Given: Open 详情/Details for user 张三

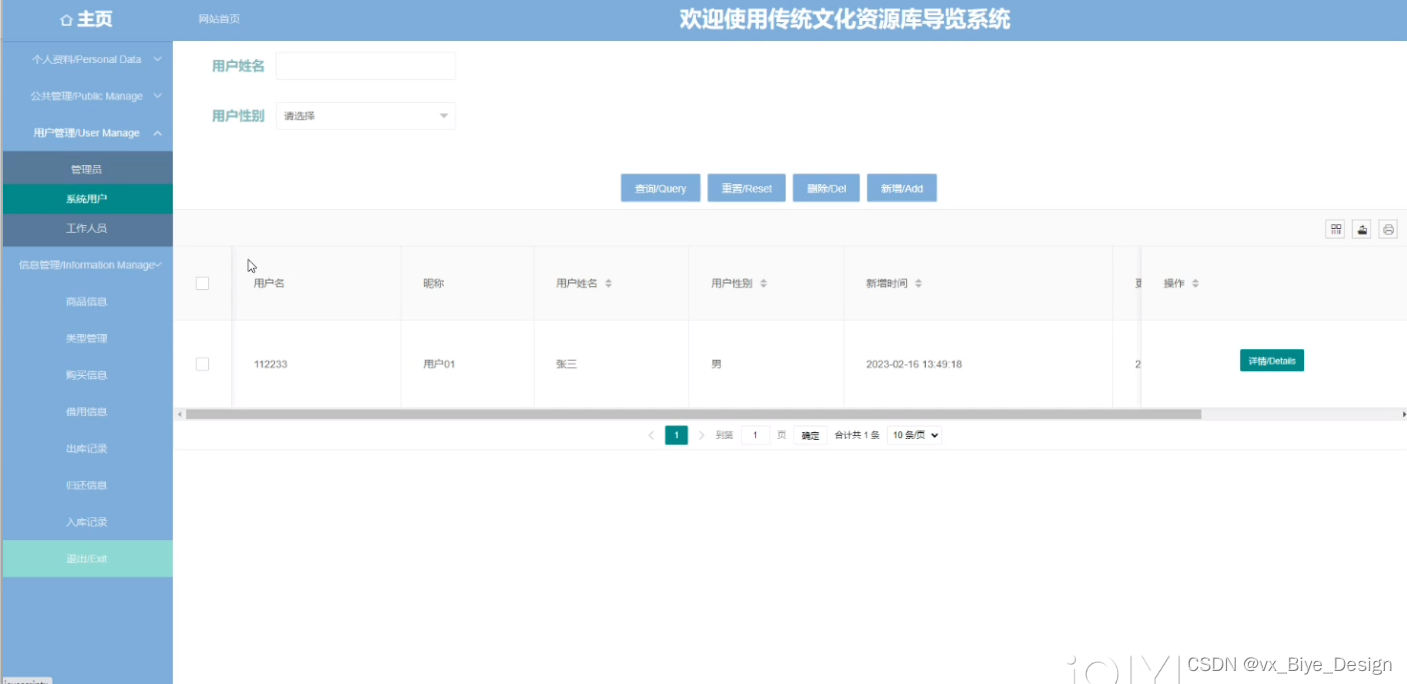Looking at the screenshot, I should click(x=1272, y=361).
